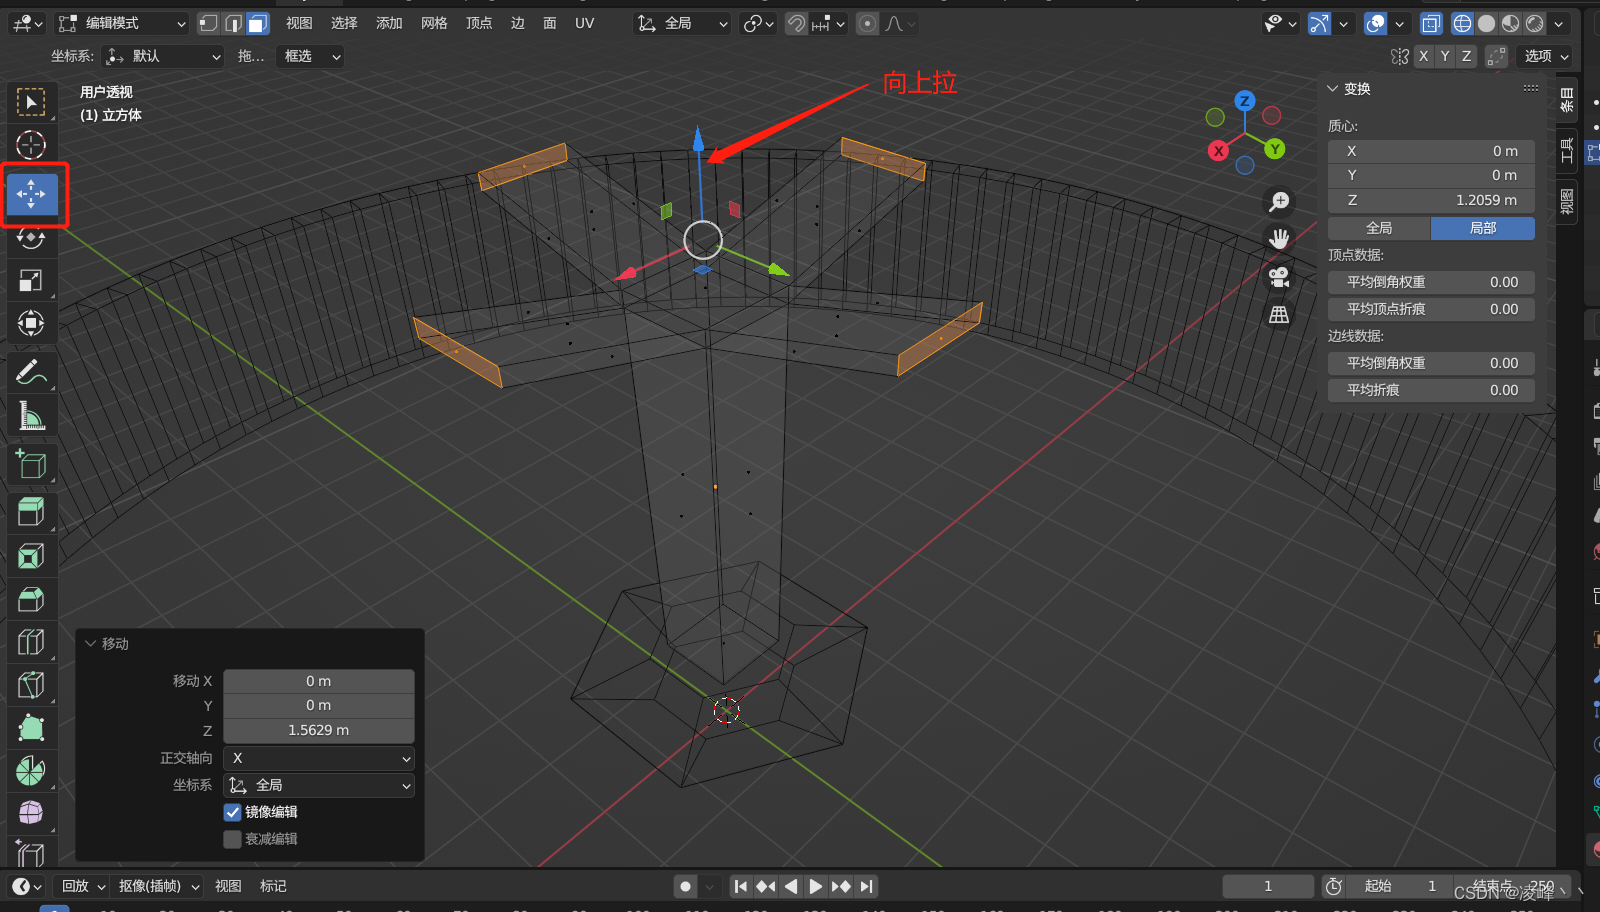Select the Spin tool
This screenshot has width=1600, height=912.
coord(31,771)
